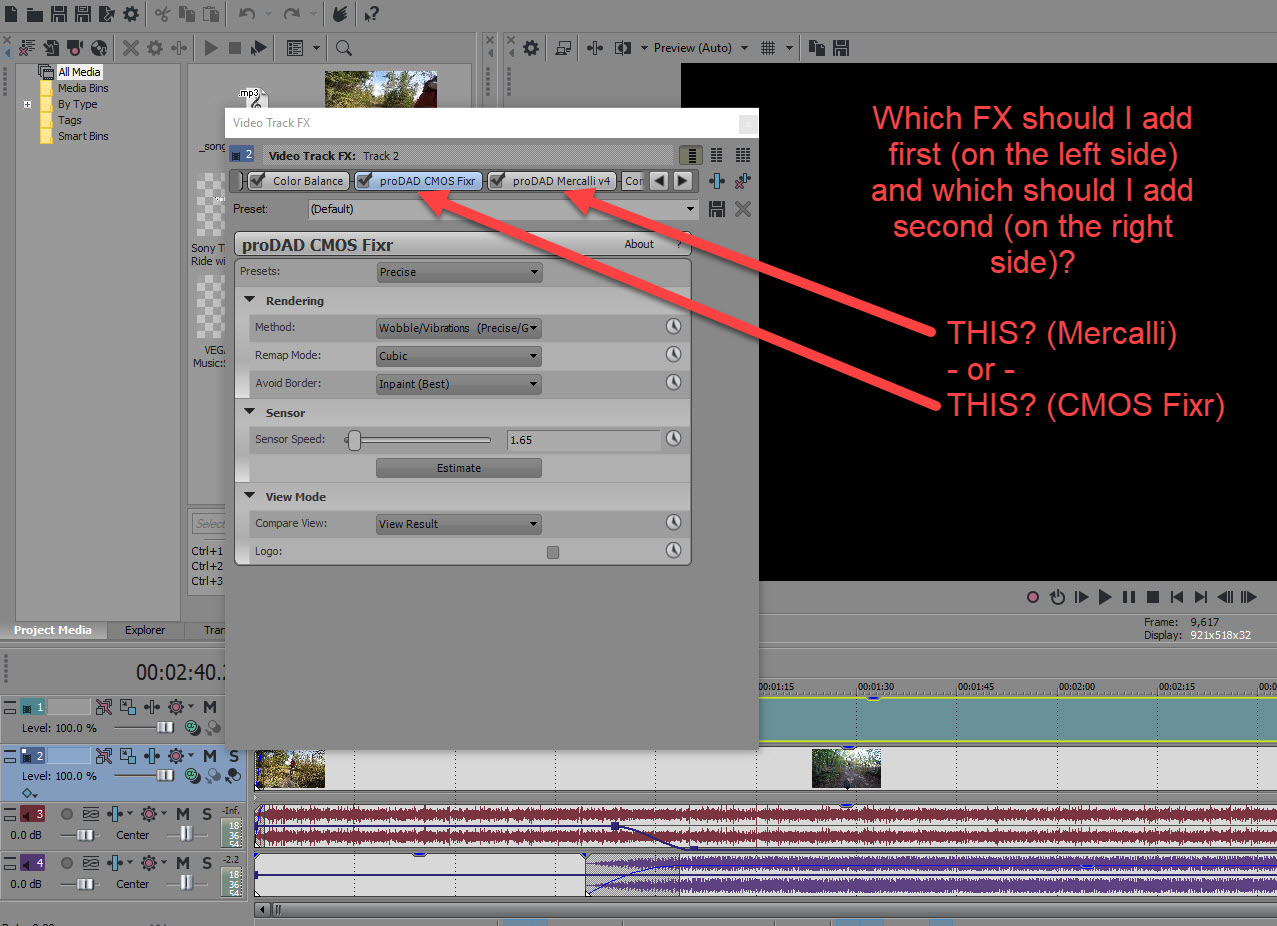Open the search magnifier in Project Media toolbar
This screenshot has width=1277, height=926.
(344, 48)
